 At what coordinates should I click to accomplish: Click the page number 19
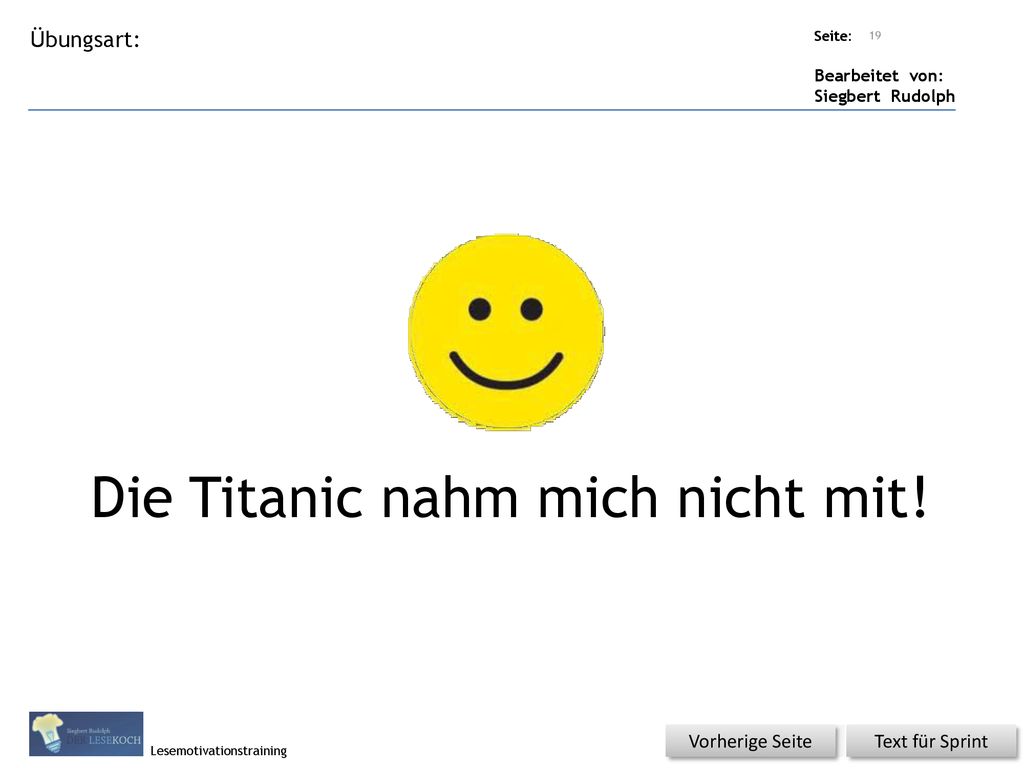tap(875, 35)
